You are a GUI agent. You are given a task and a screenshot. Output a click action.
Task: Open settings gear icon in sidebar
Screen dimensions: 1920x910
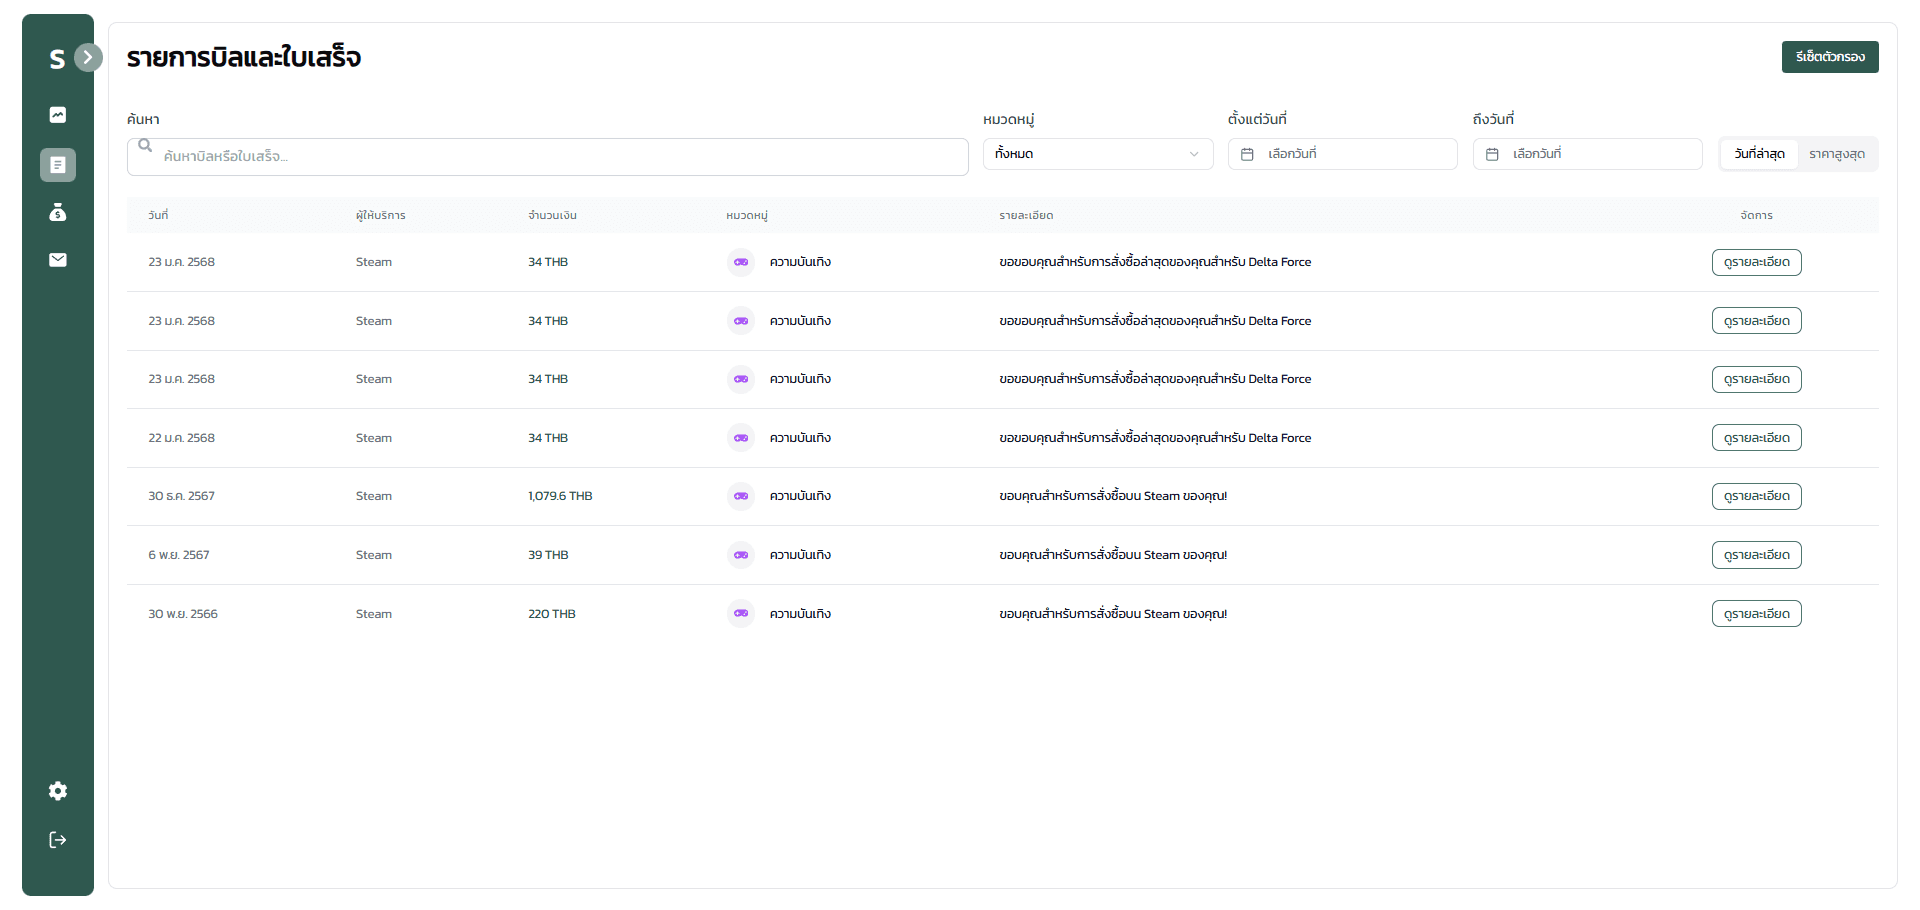(58, 791)
